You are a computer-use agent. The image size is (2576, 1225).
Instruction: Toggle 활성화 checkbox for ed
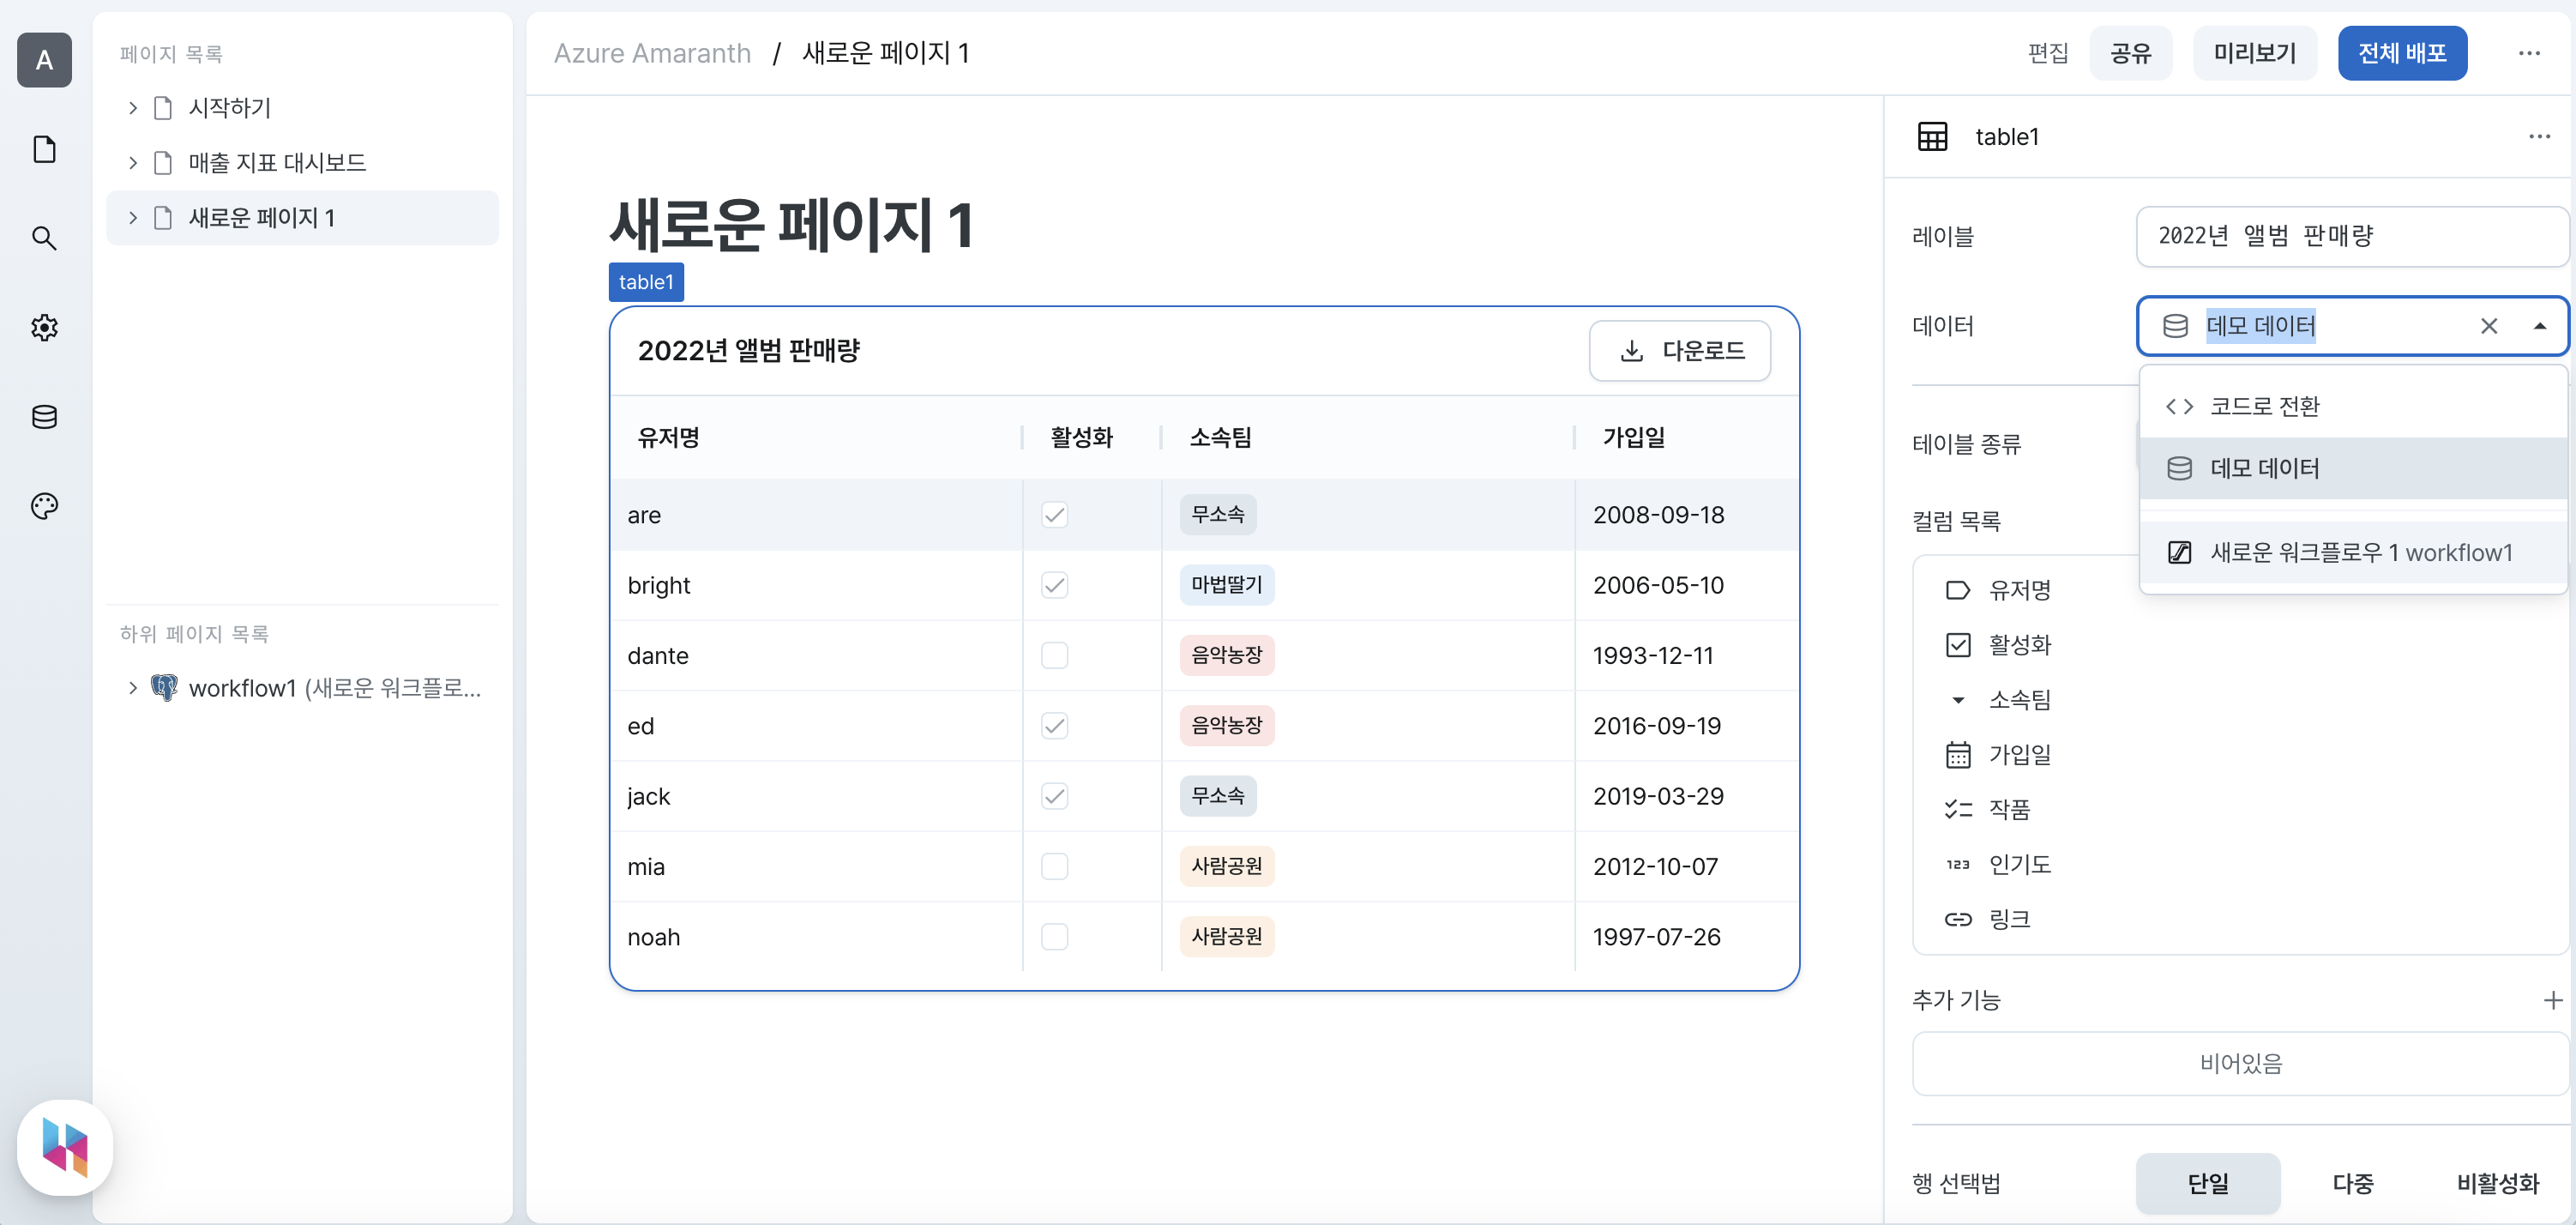pyautogui.click(x=1054, y=725)
